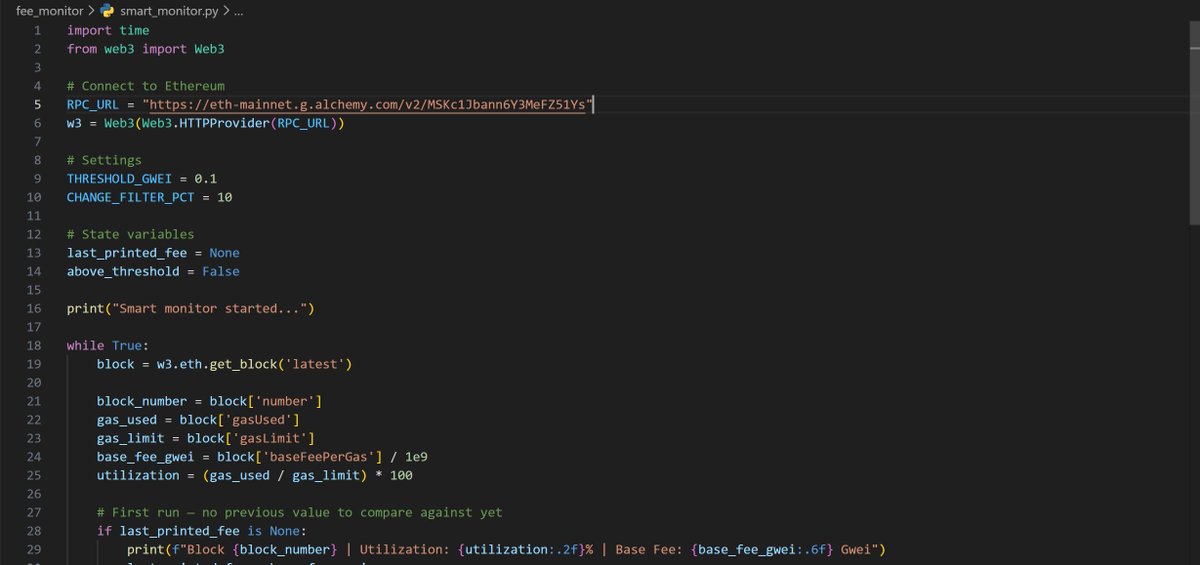The height and width of the screenshot is (565, 1200).
Task: Click line number 24 in the gutter
Action: point(34,456)
